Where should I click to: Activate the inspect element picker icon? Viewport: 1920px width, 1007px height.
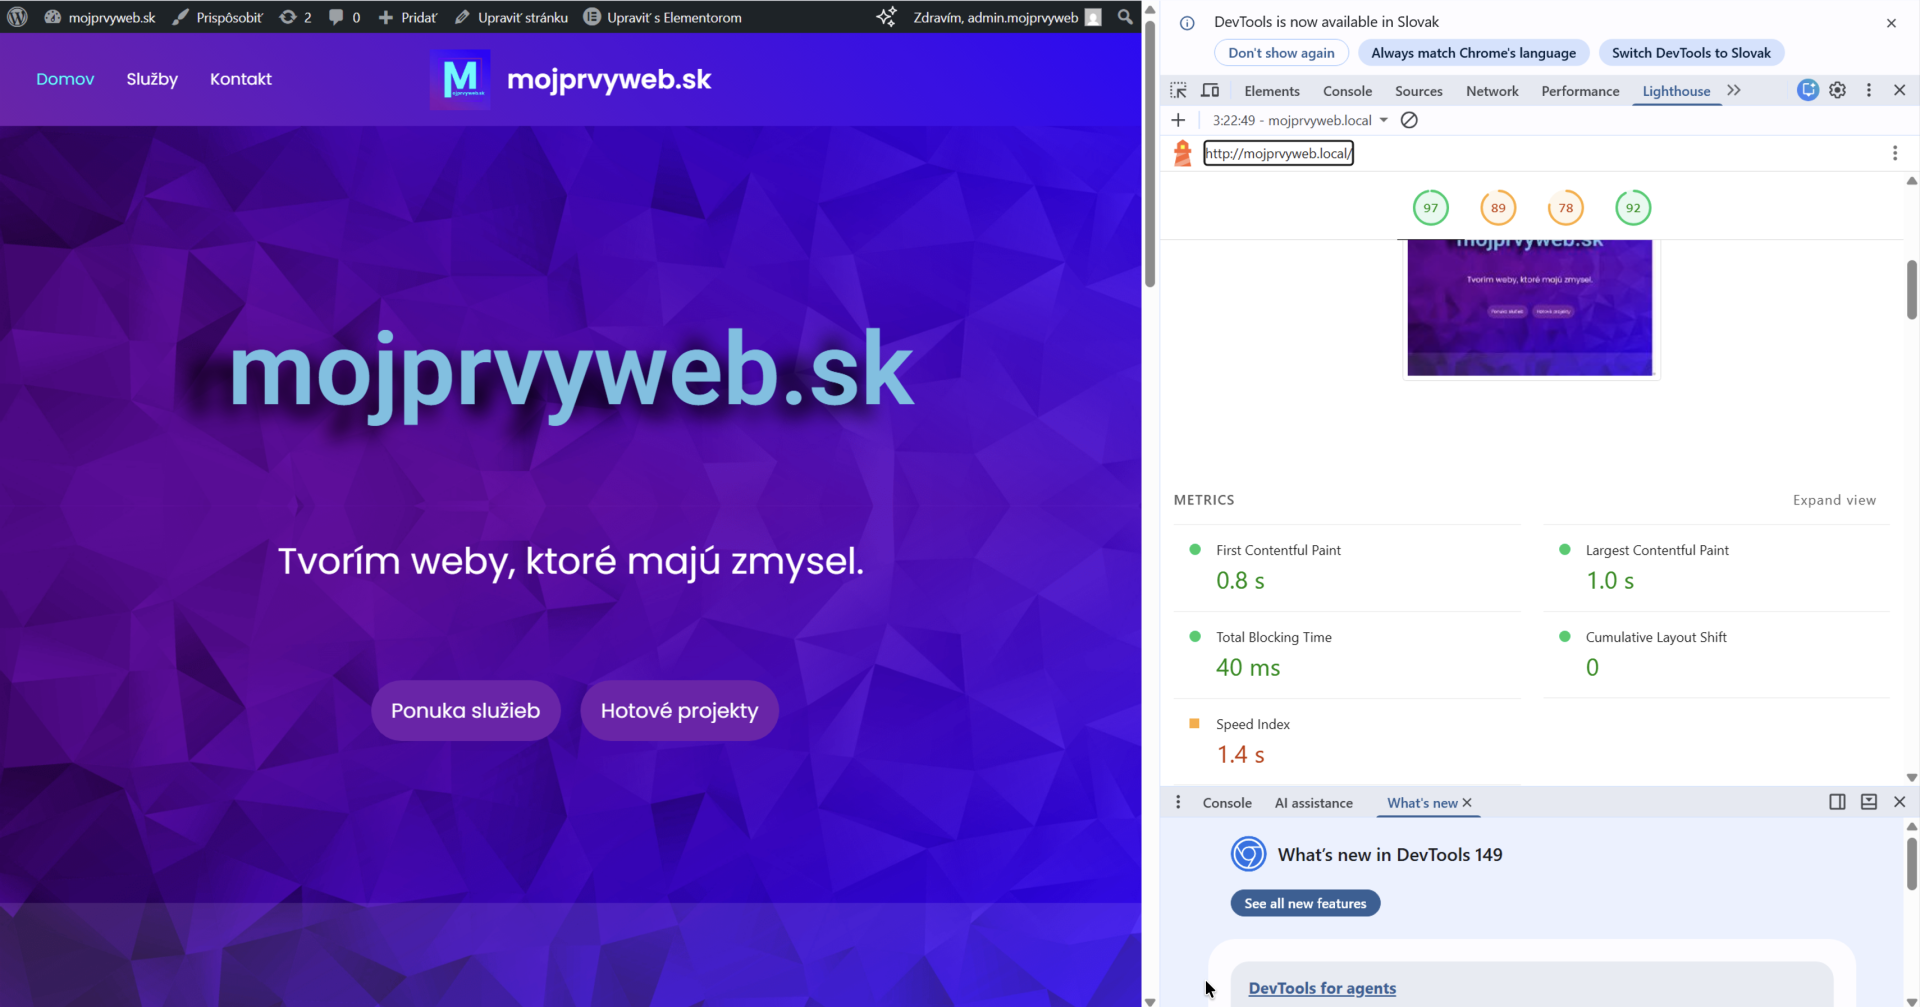pyautogui.click(x=1179, y=91)
